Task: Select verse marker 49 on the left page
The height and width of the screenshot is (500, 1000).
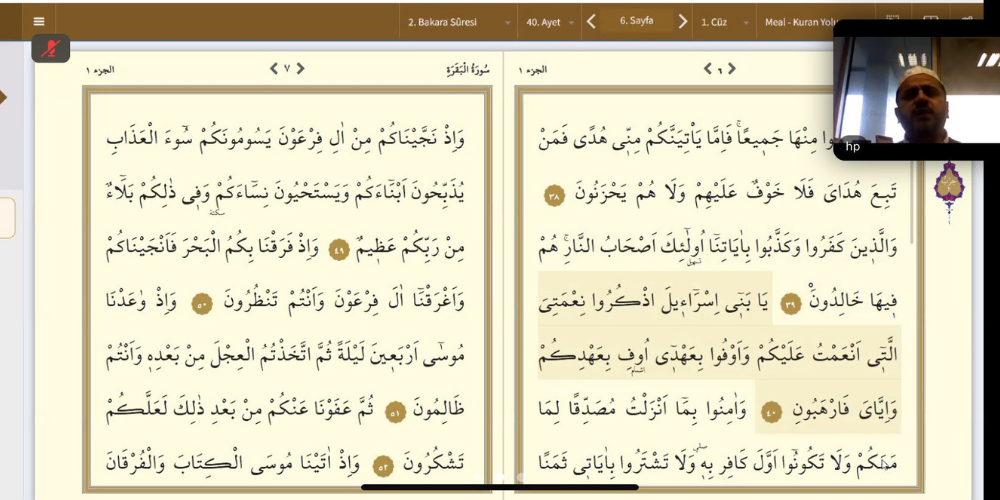Action: pos(339,251)
